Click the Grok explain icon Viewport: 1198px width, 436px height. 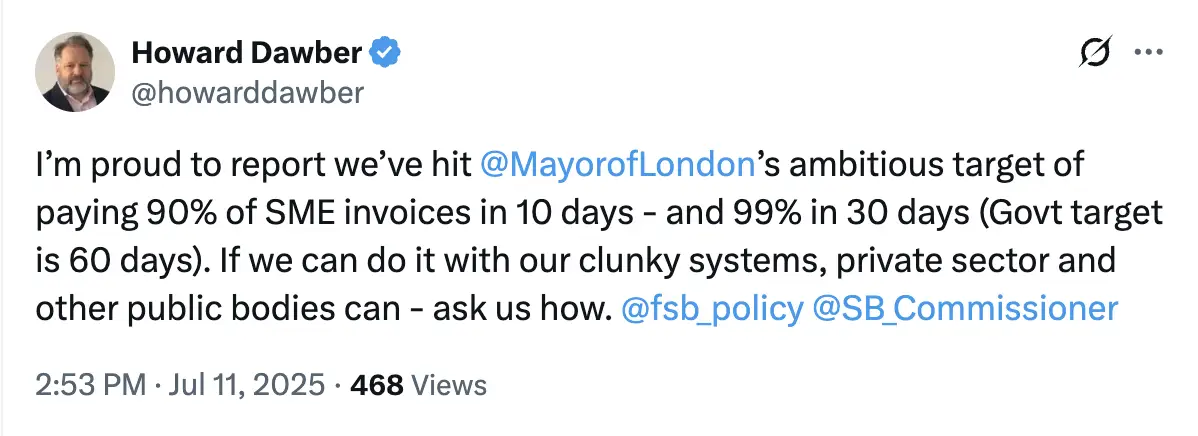(x=1096, y=53)
